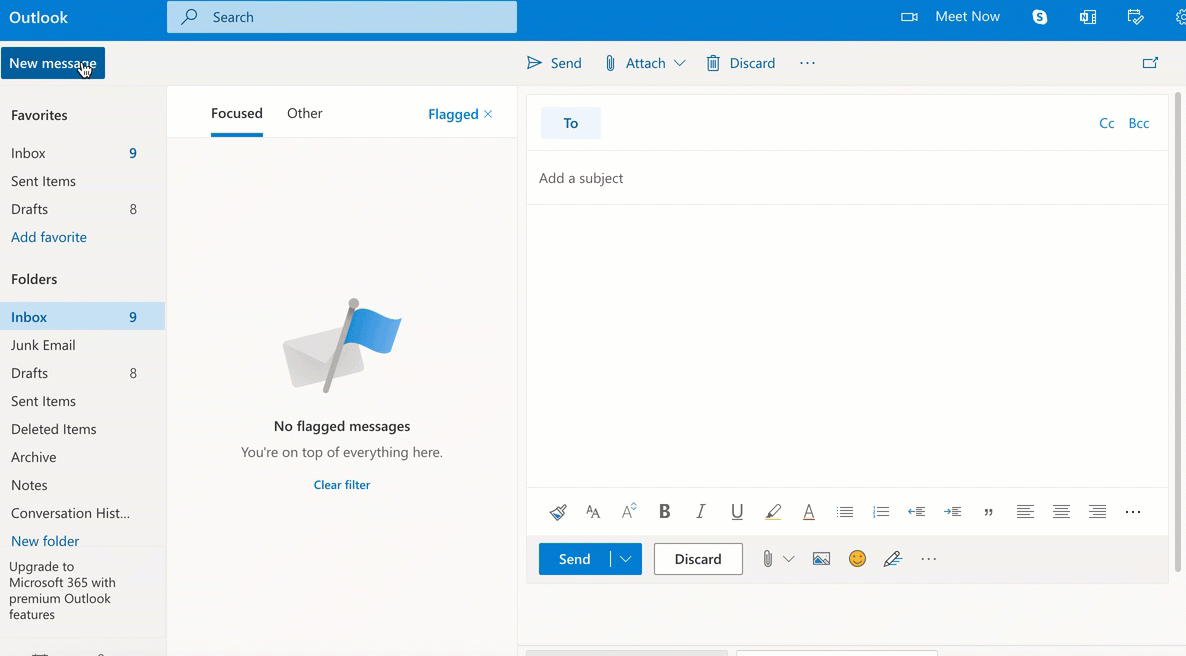Toggle underline formatting
The image size is (1186, 656).
[737, 512]
